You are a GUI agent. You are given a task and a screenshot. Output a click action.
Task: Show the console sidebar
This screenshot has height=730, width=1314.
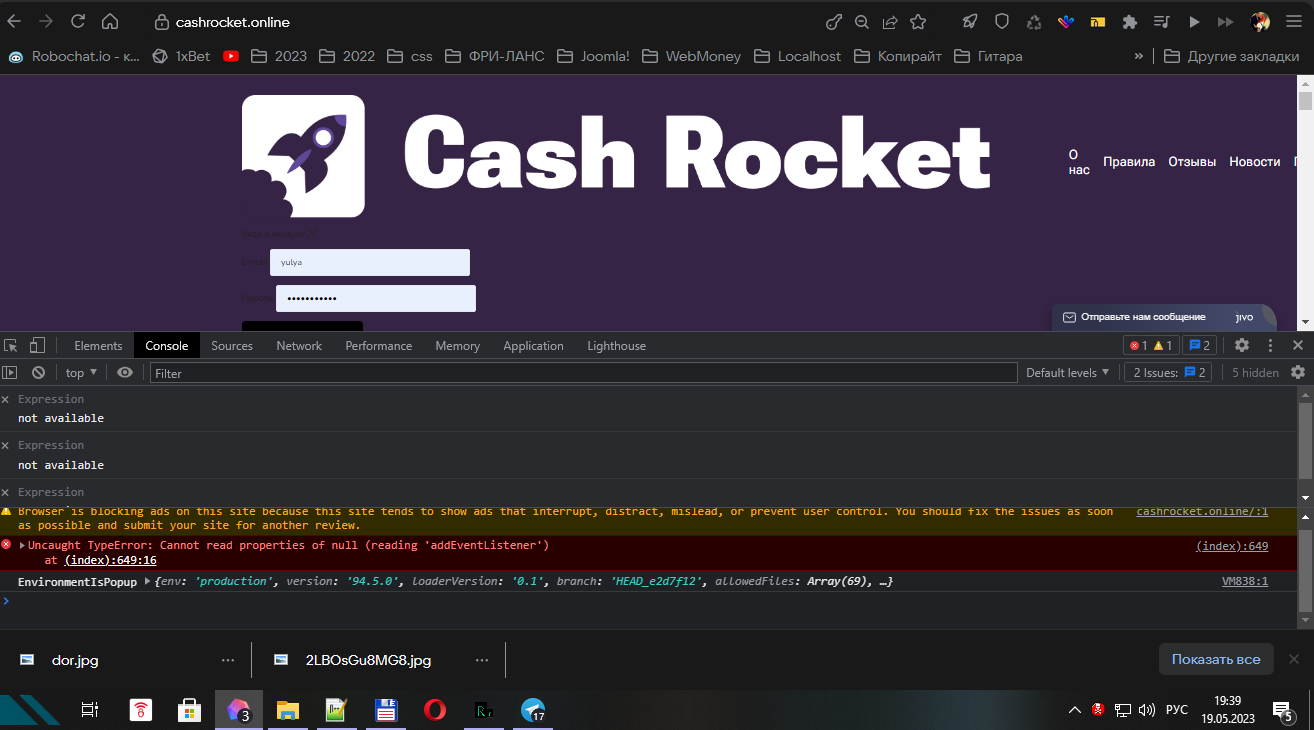(10, 372)
